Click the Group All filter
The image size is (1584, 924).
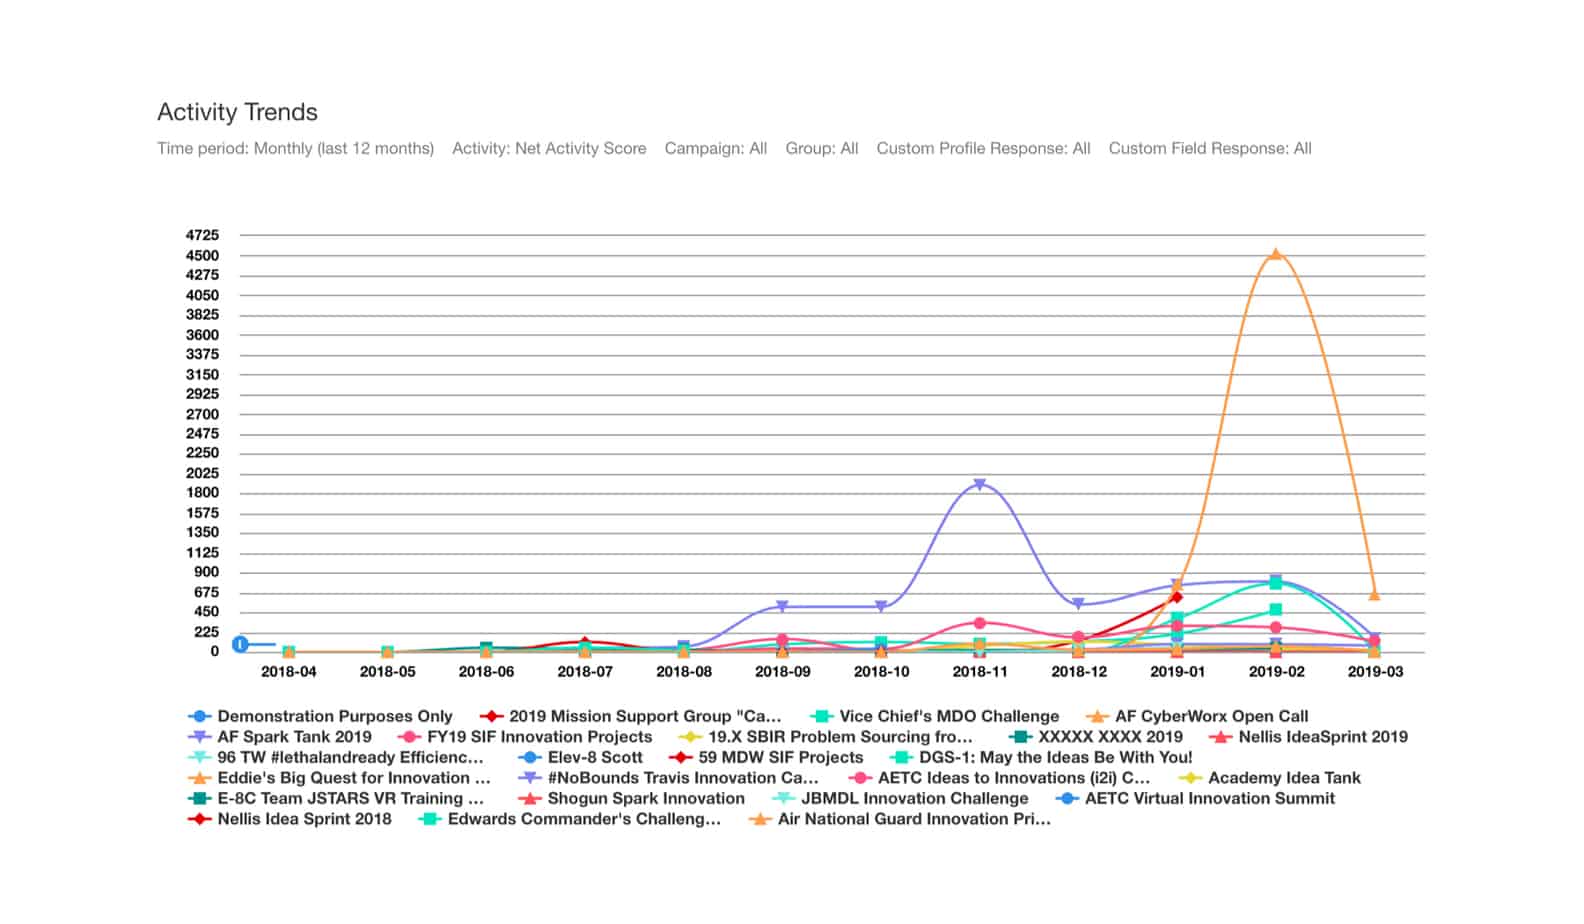pos(821,149)
